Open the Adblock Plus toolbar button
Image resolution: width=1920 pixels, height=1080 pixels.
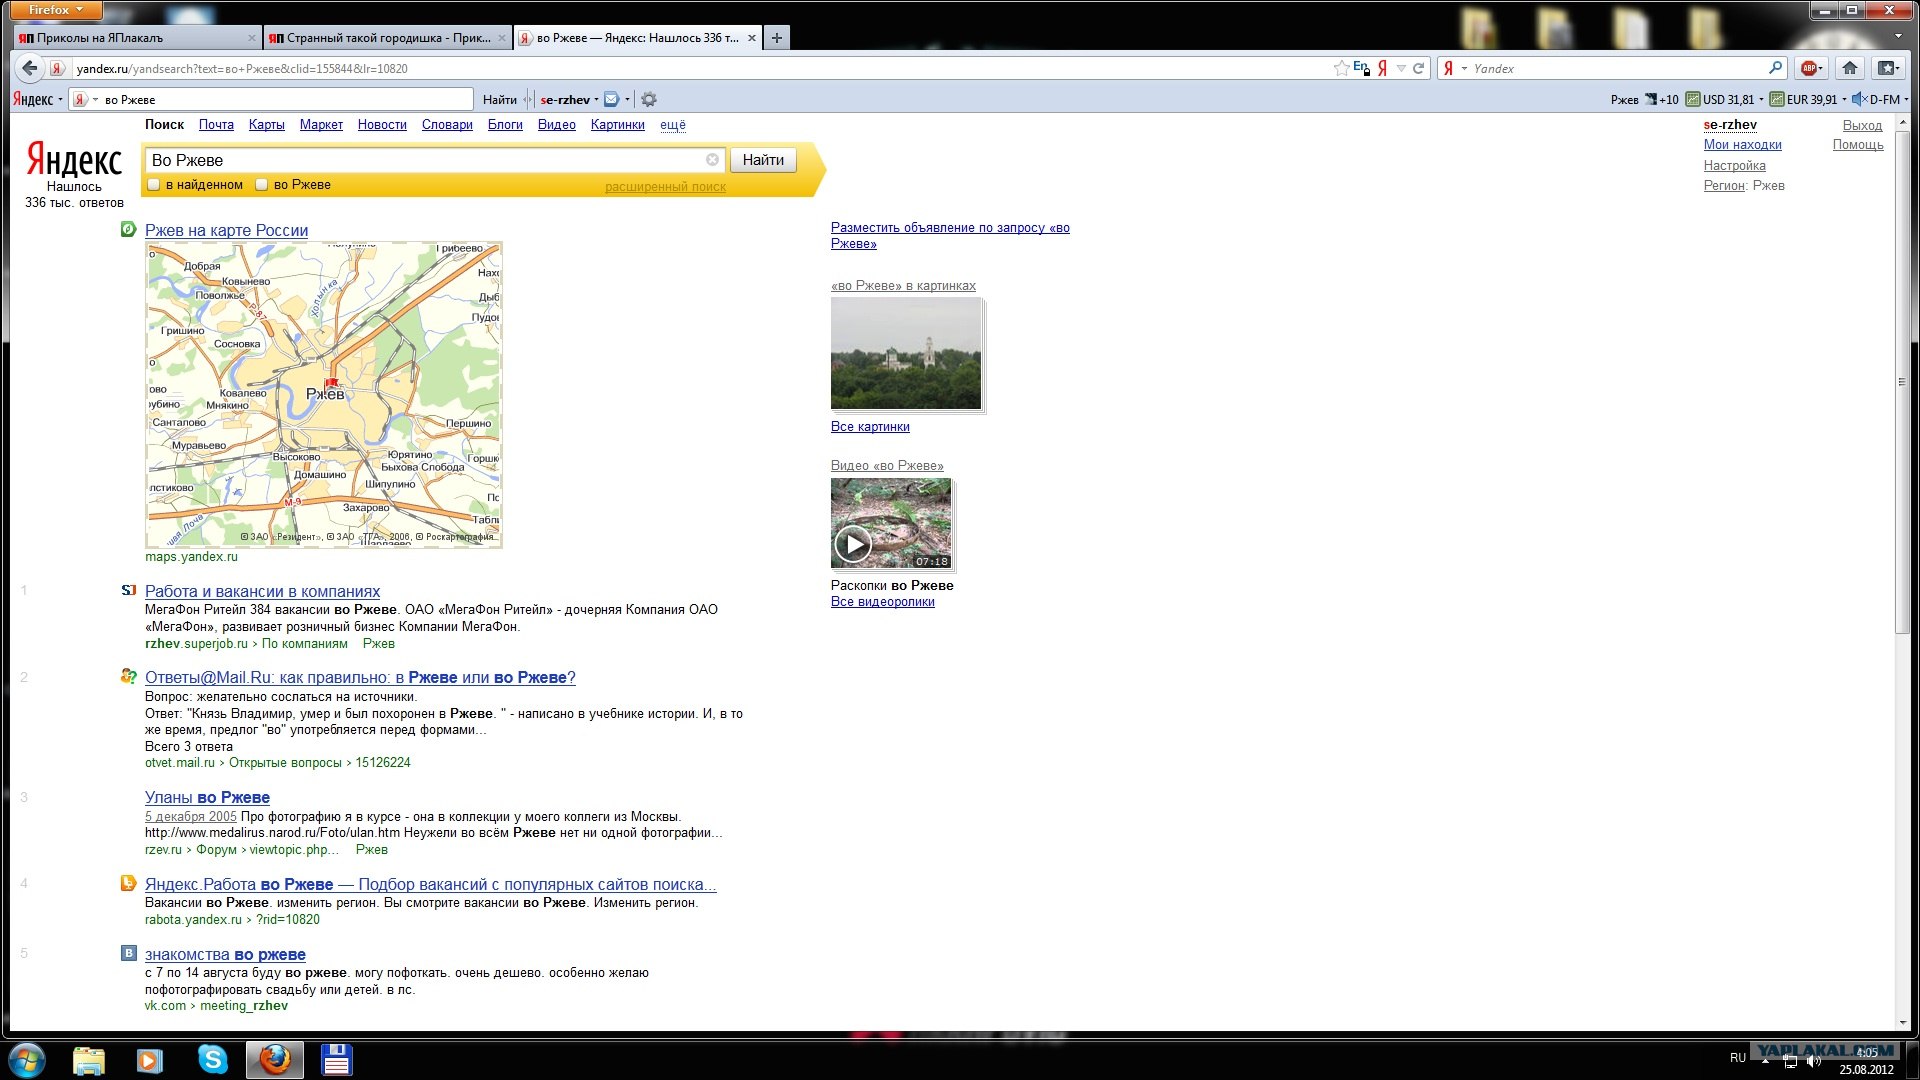coord(1810,68)
